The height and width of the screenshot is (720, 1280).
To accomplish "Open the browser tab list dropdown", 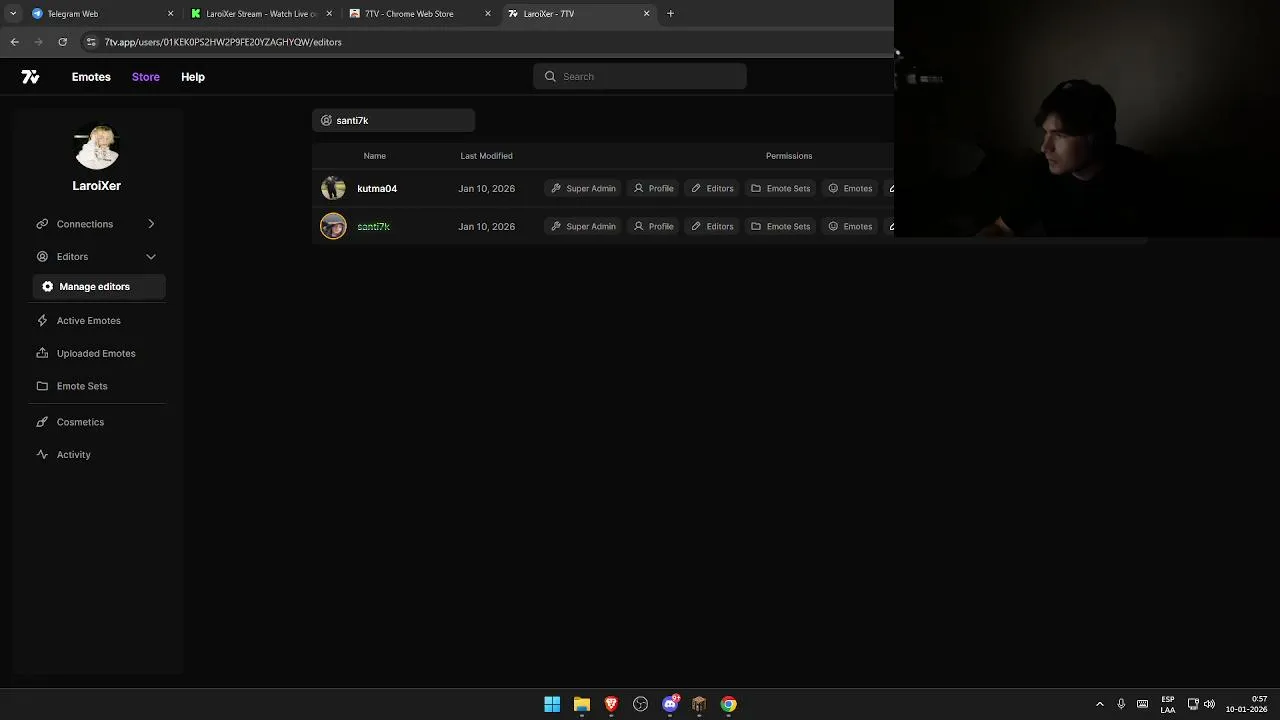I will tap(13, 14).
